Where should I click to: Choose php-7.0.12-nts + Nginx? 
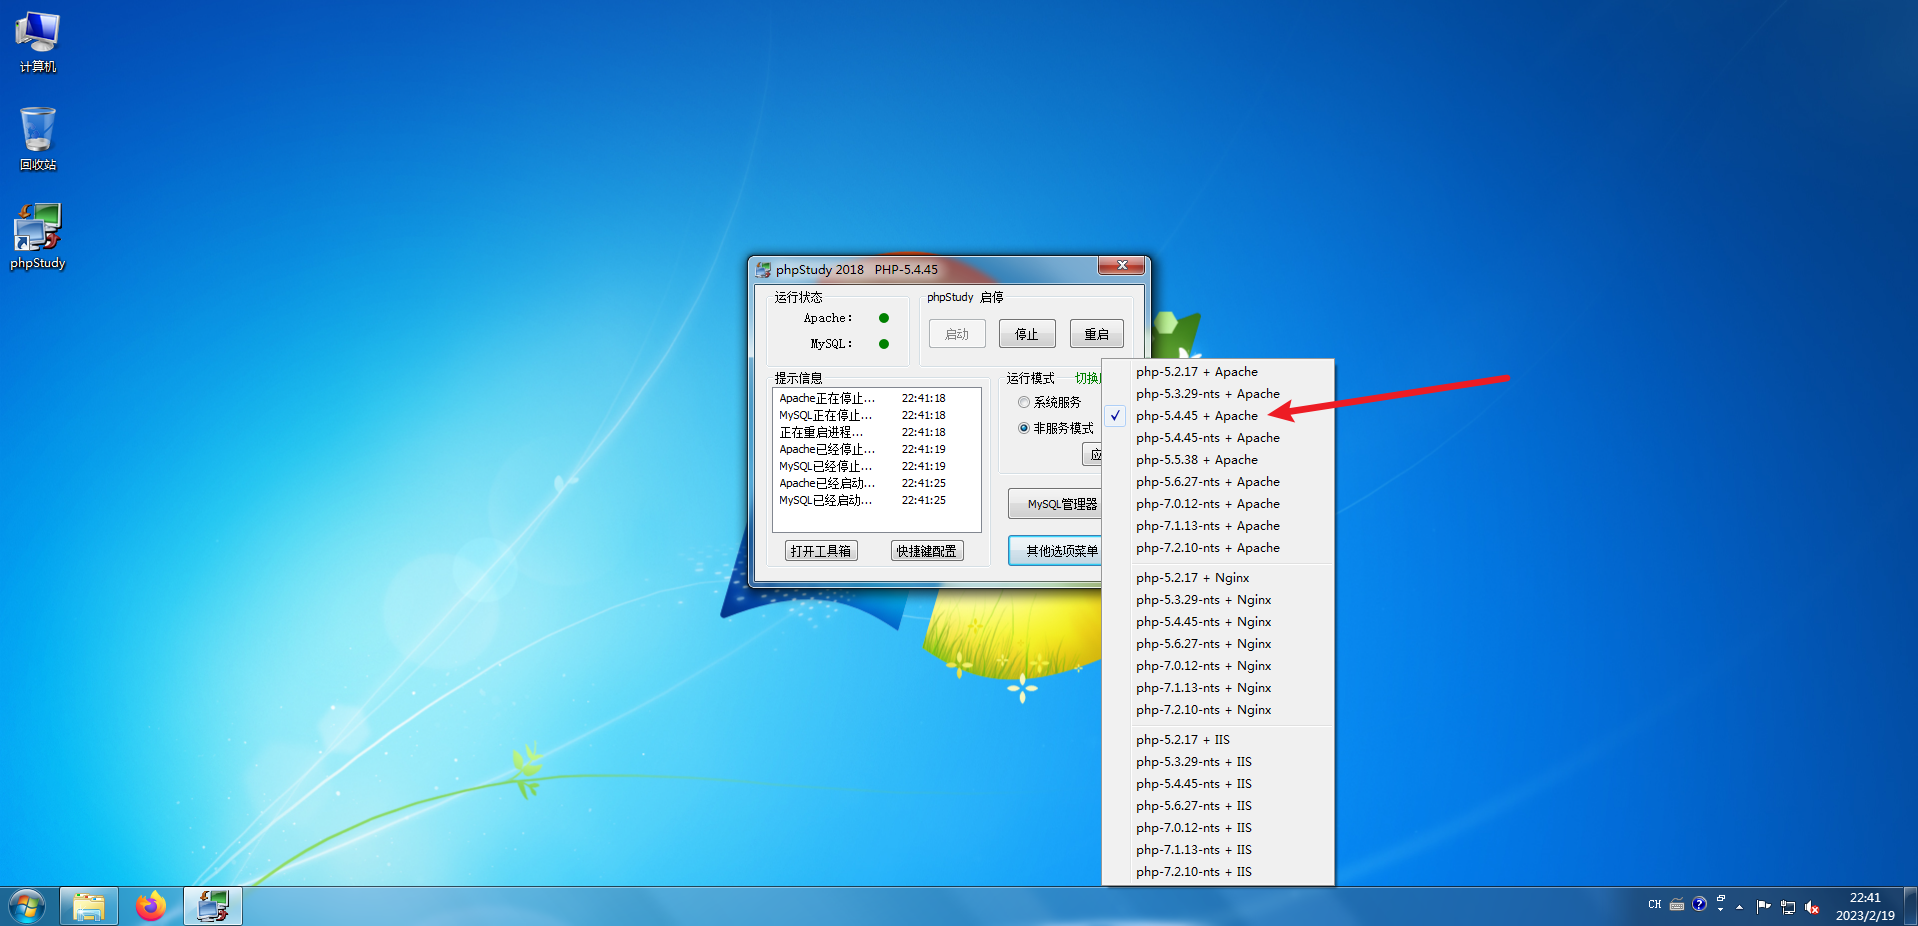click(x=1218, y=666)
